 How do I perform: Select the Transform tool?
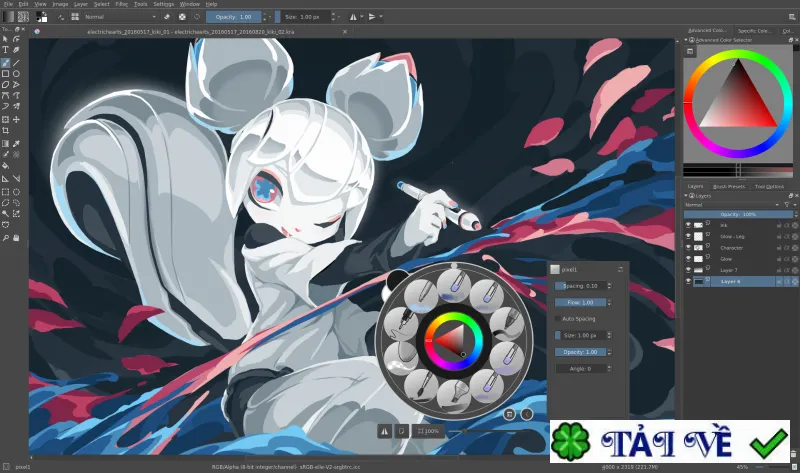coord(5,119)
